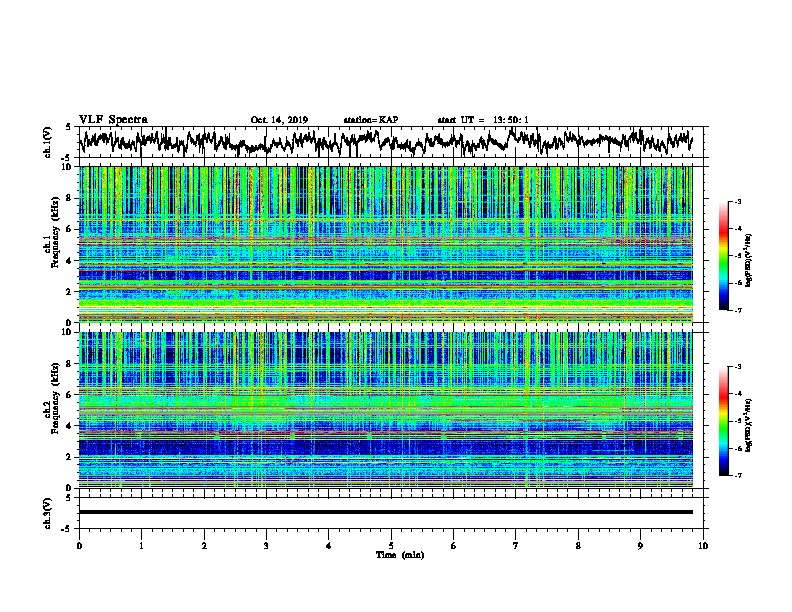Click the ch.1 voltage waveform trace
Viewport: 792px width, 612px height.
tap(386, 141)
